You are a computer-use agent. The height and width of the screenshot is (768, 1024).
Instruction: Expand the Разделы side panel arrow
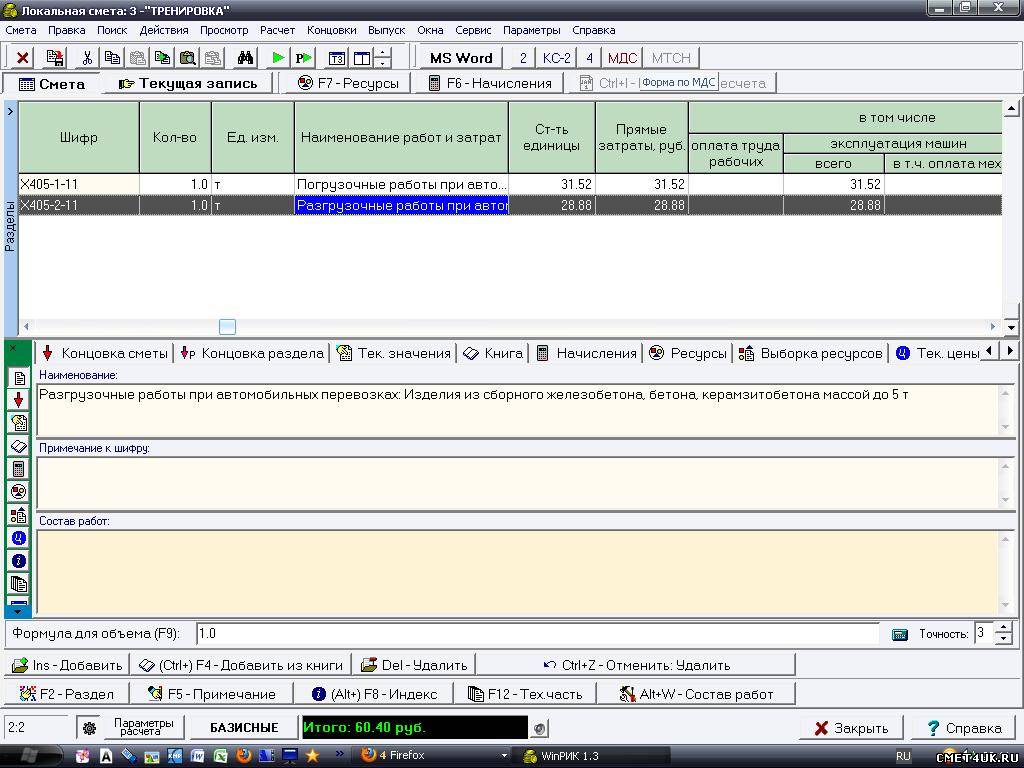click(10, 111)
